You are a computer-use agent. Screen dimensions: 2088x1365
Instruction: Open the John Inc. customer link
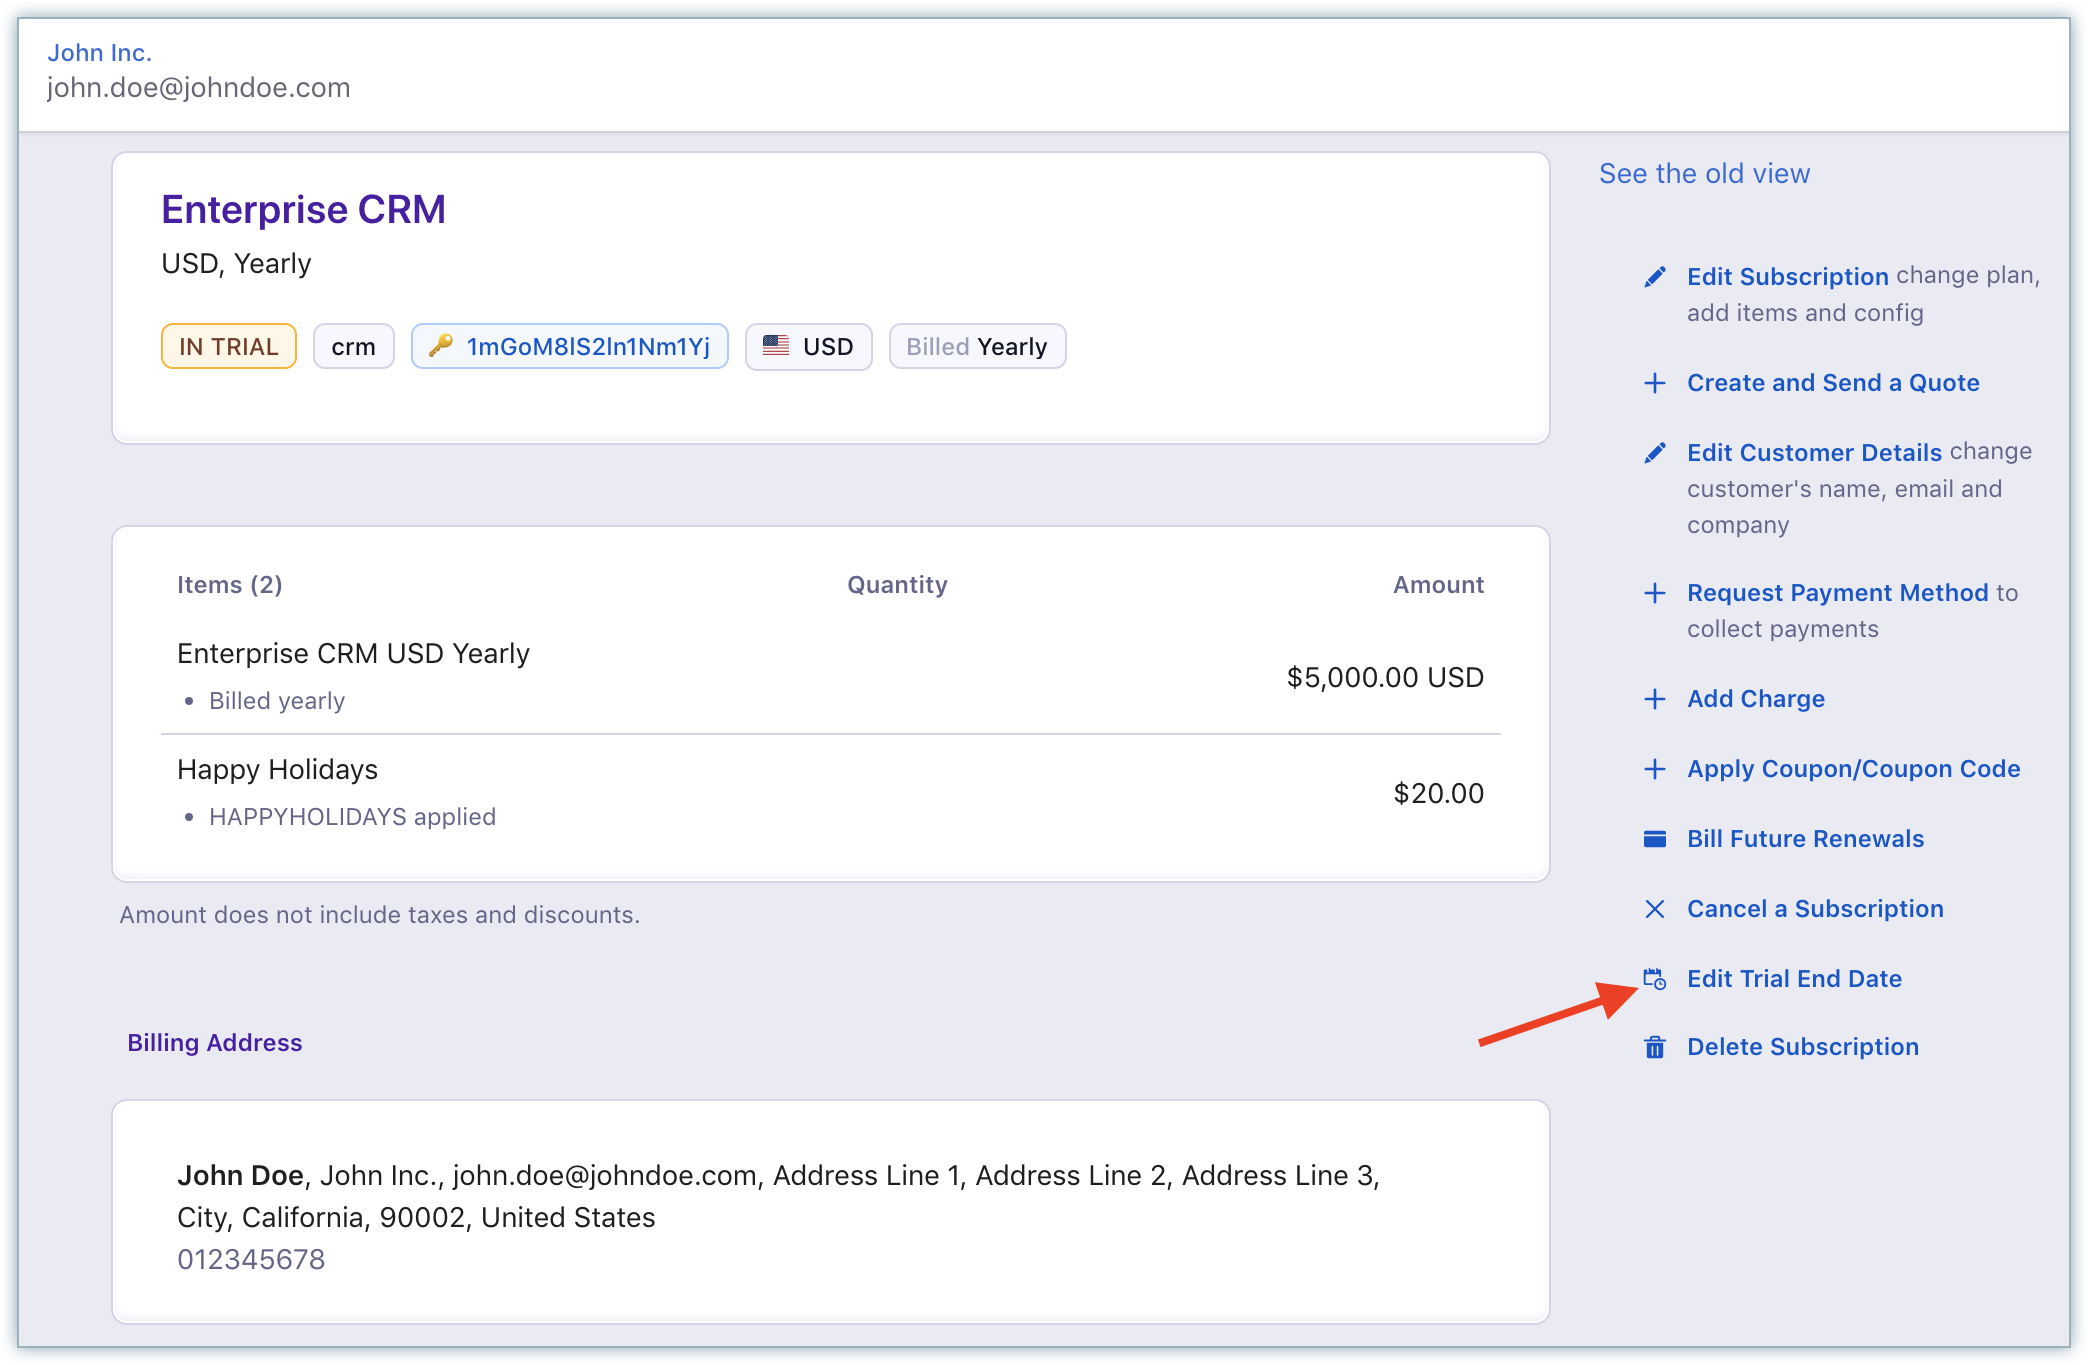pyautogui.click(x=99, y=53)
